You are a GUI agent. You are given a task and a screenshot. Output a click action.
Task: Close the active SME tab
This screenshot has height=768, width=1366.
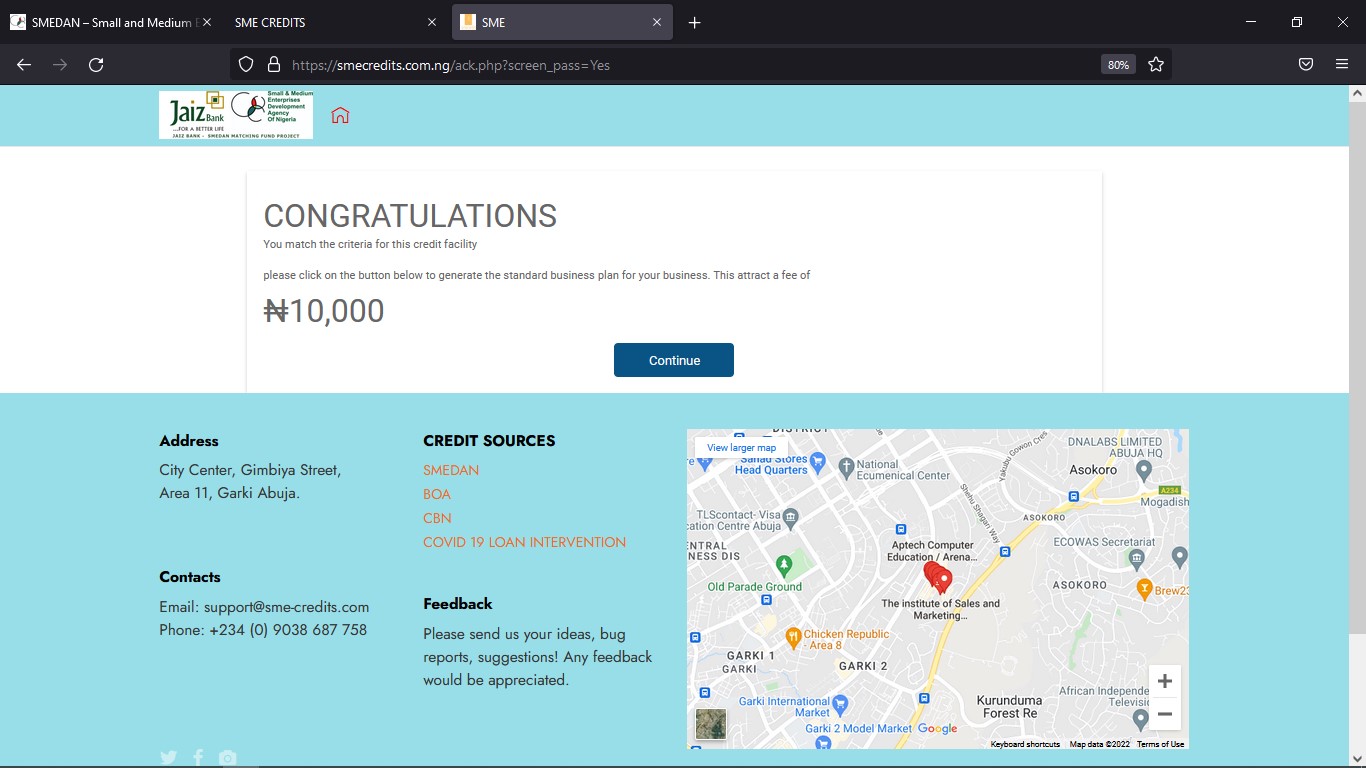coord(657,22)
